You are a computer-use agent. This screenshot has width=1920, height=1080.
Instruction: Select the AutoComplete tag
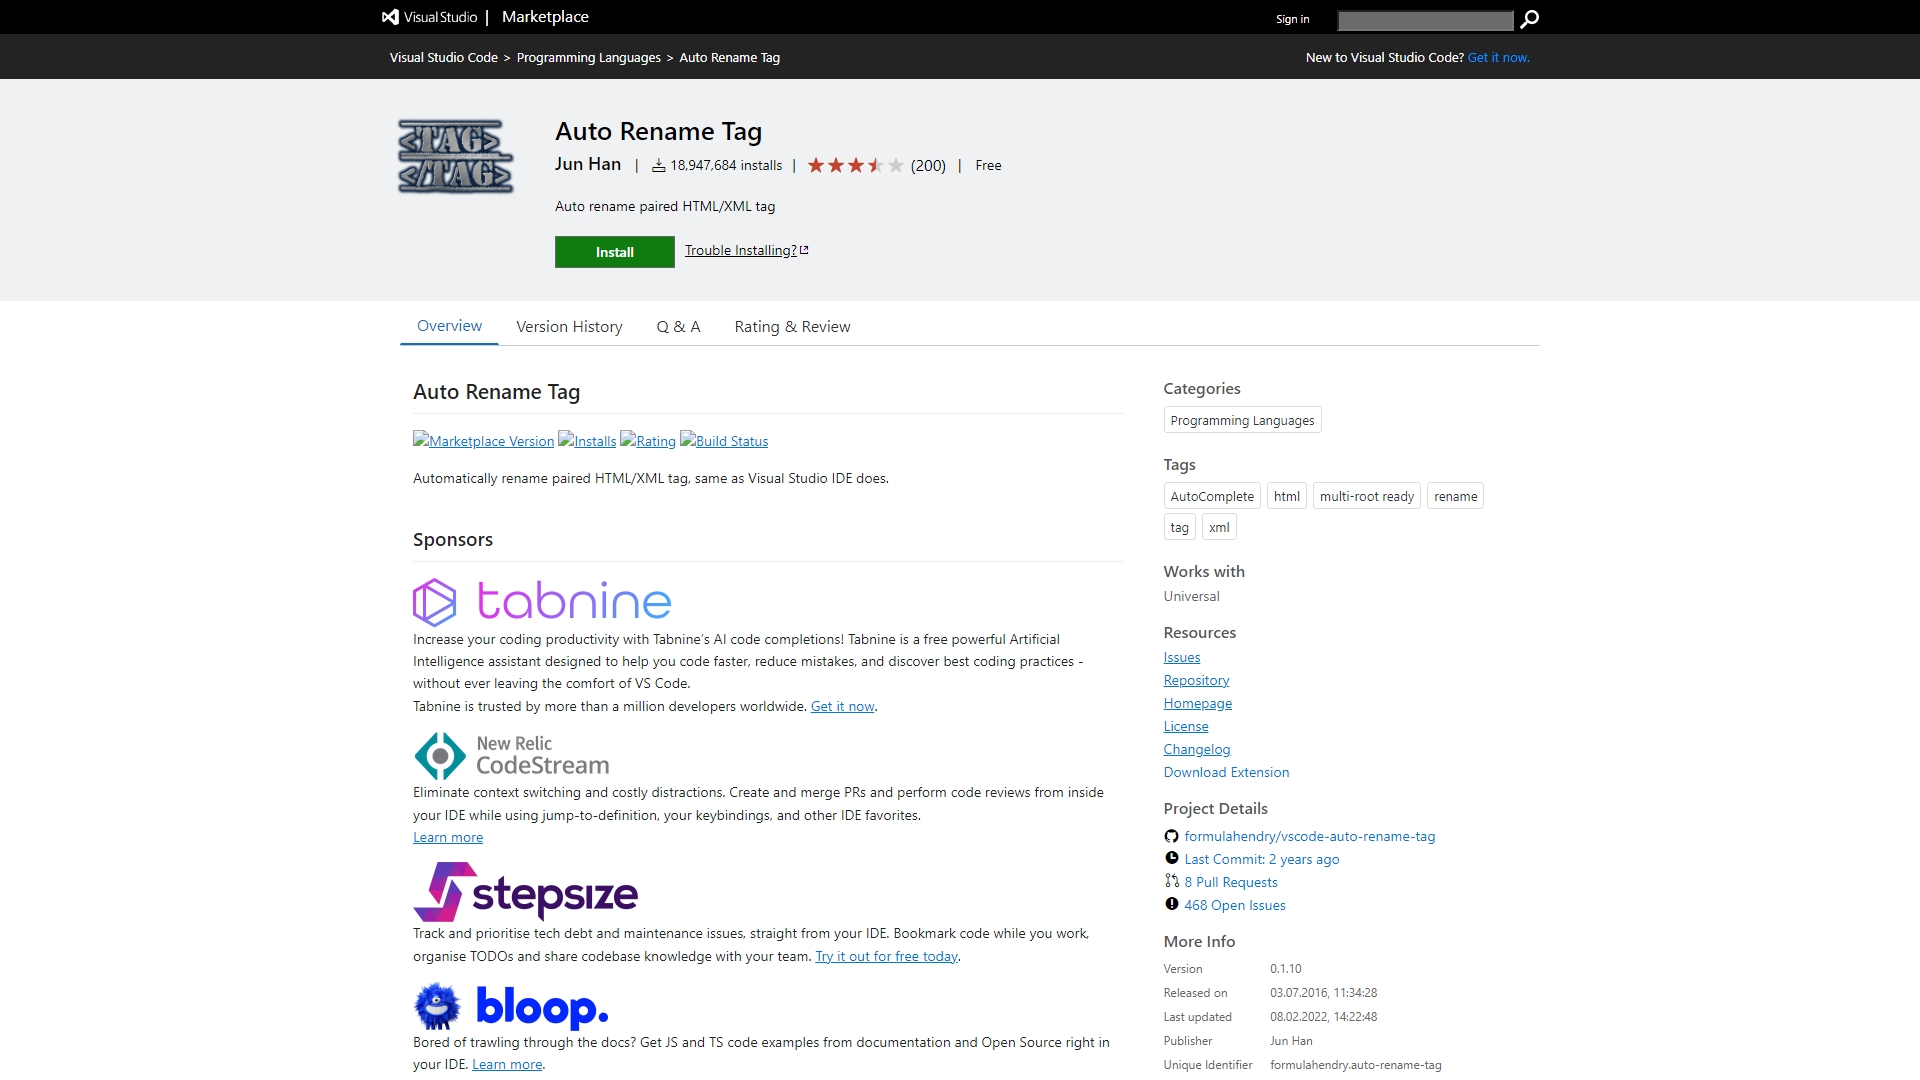click(x=1212, y=496)
